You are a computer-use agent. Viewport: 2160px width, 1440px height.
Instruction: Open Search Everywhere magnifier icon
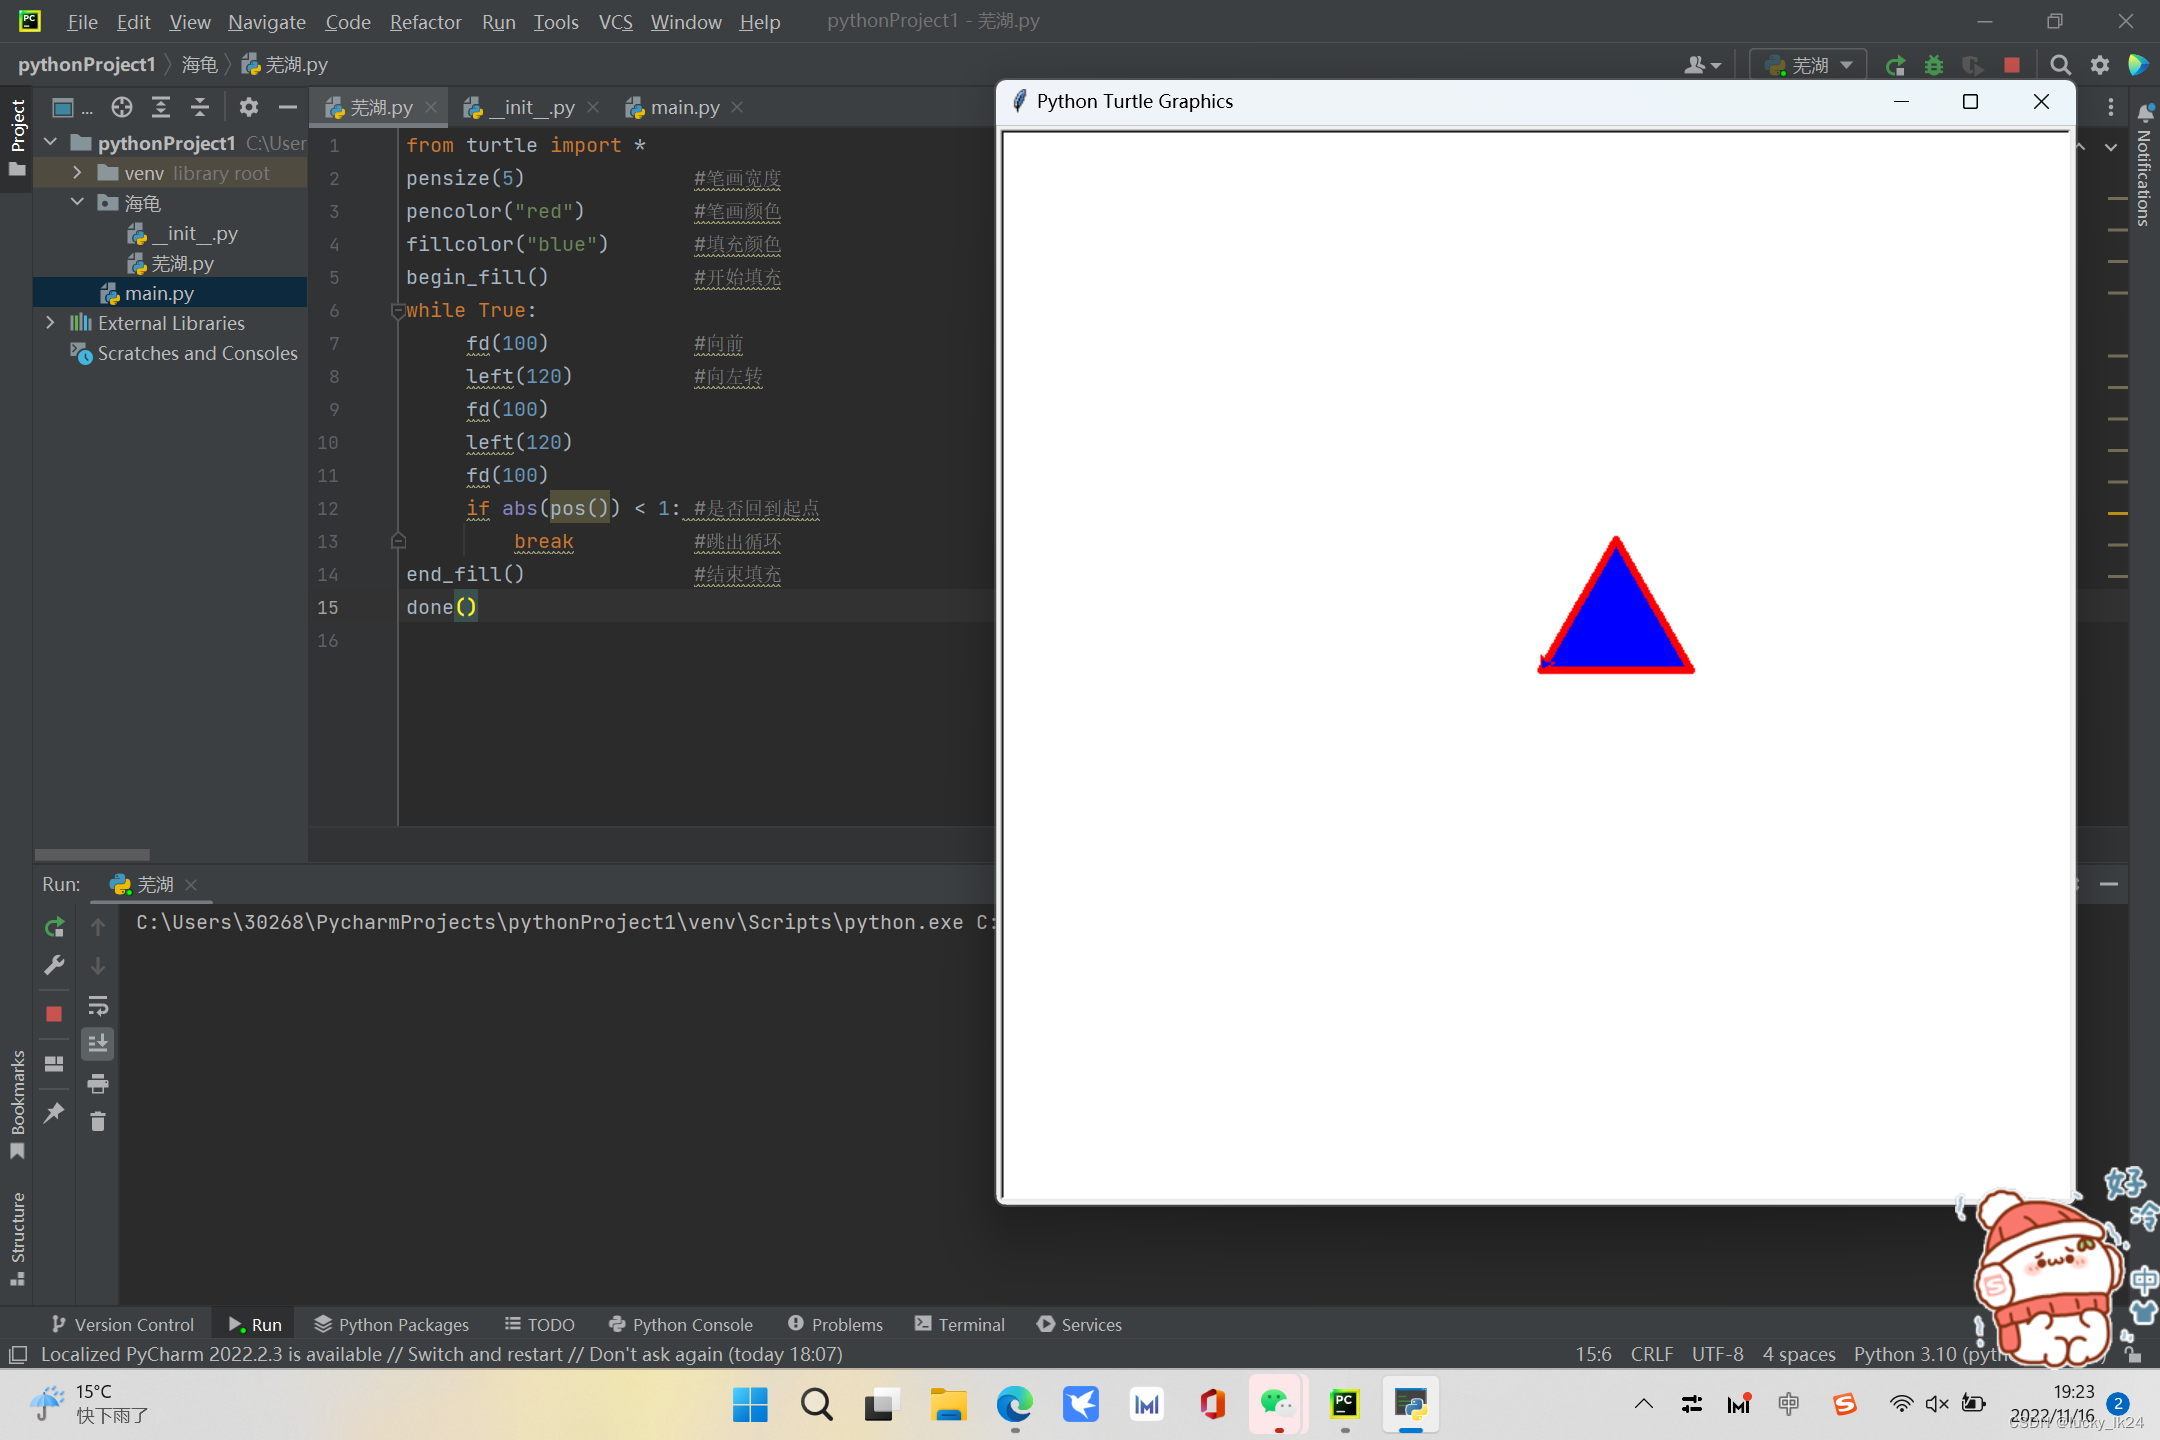(x=2060, y=65)
